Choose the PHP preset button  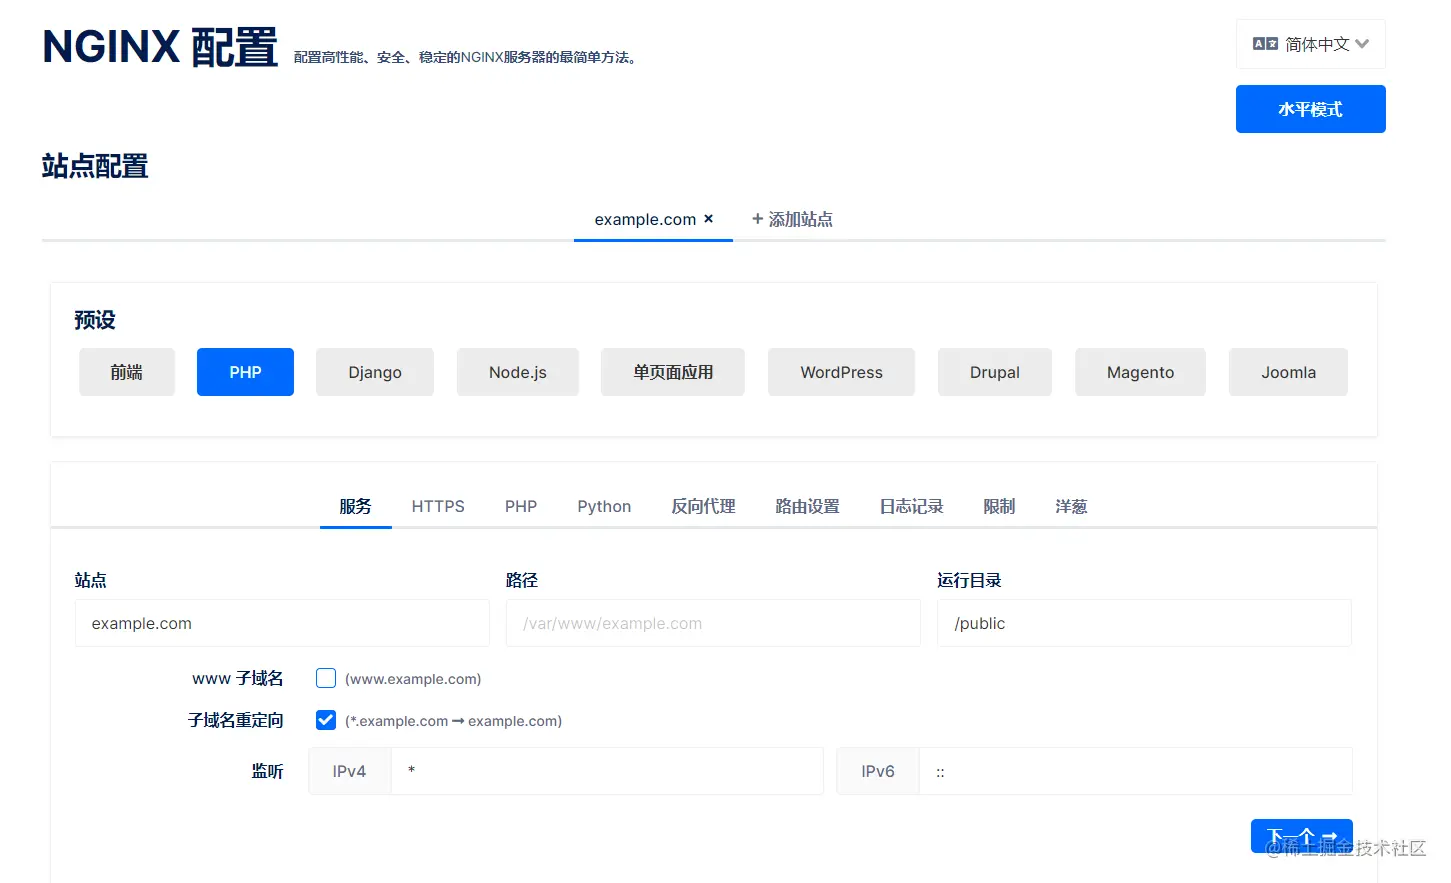coord(245,372)
